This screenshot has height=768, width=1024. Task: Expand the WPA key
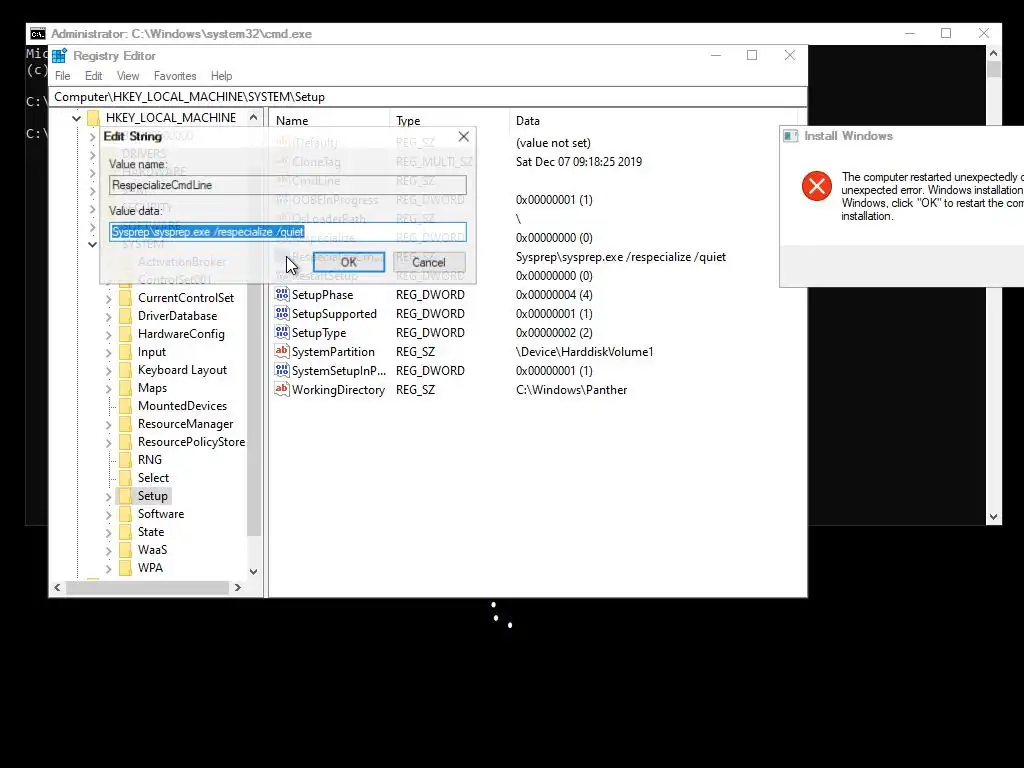[x=108, y=569]
